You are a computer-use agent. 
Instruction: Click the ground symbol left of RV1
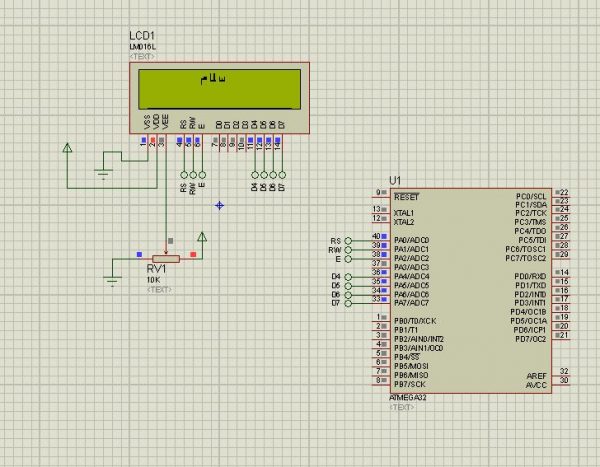click(x=112, y=281)
